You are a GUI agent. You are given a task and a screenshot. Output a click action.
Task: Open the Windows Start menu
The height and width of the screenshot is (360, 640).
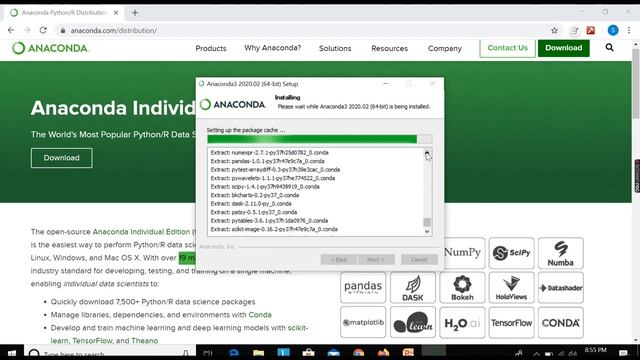(x=11, y=353)
